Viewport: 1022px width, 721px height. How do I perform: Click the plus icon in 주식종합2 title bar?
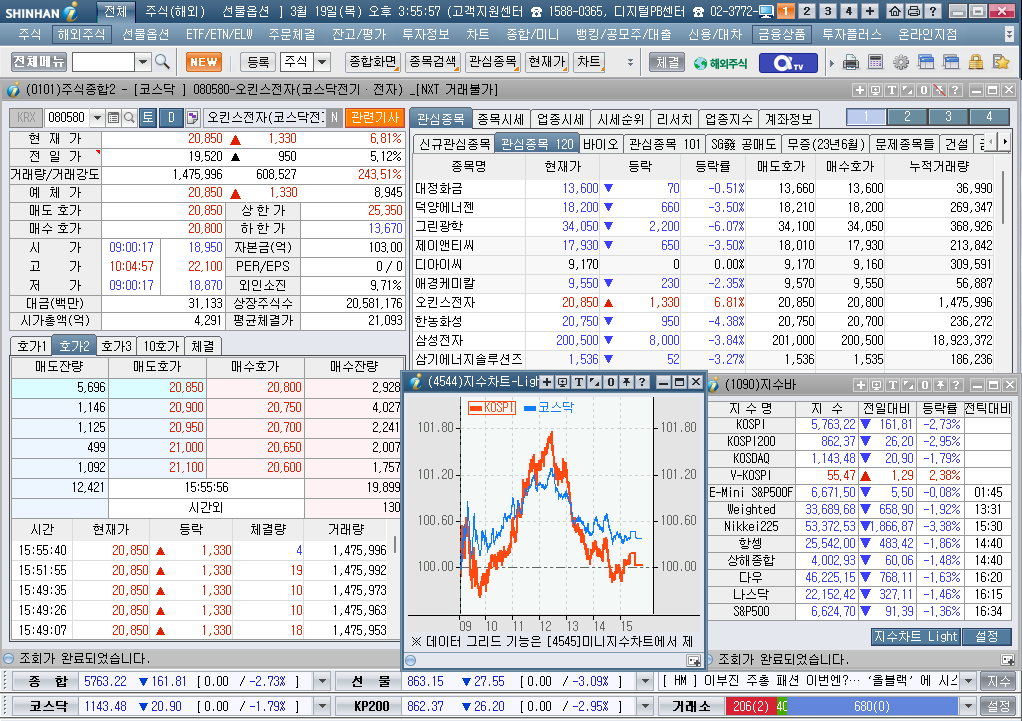pos(859,90)
